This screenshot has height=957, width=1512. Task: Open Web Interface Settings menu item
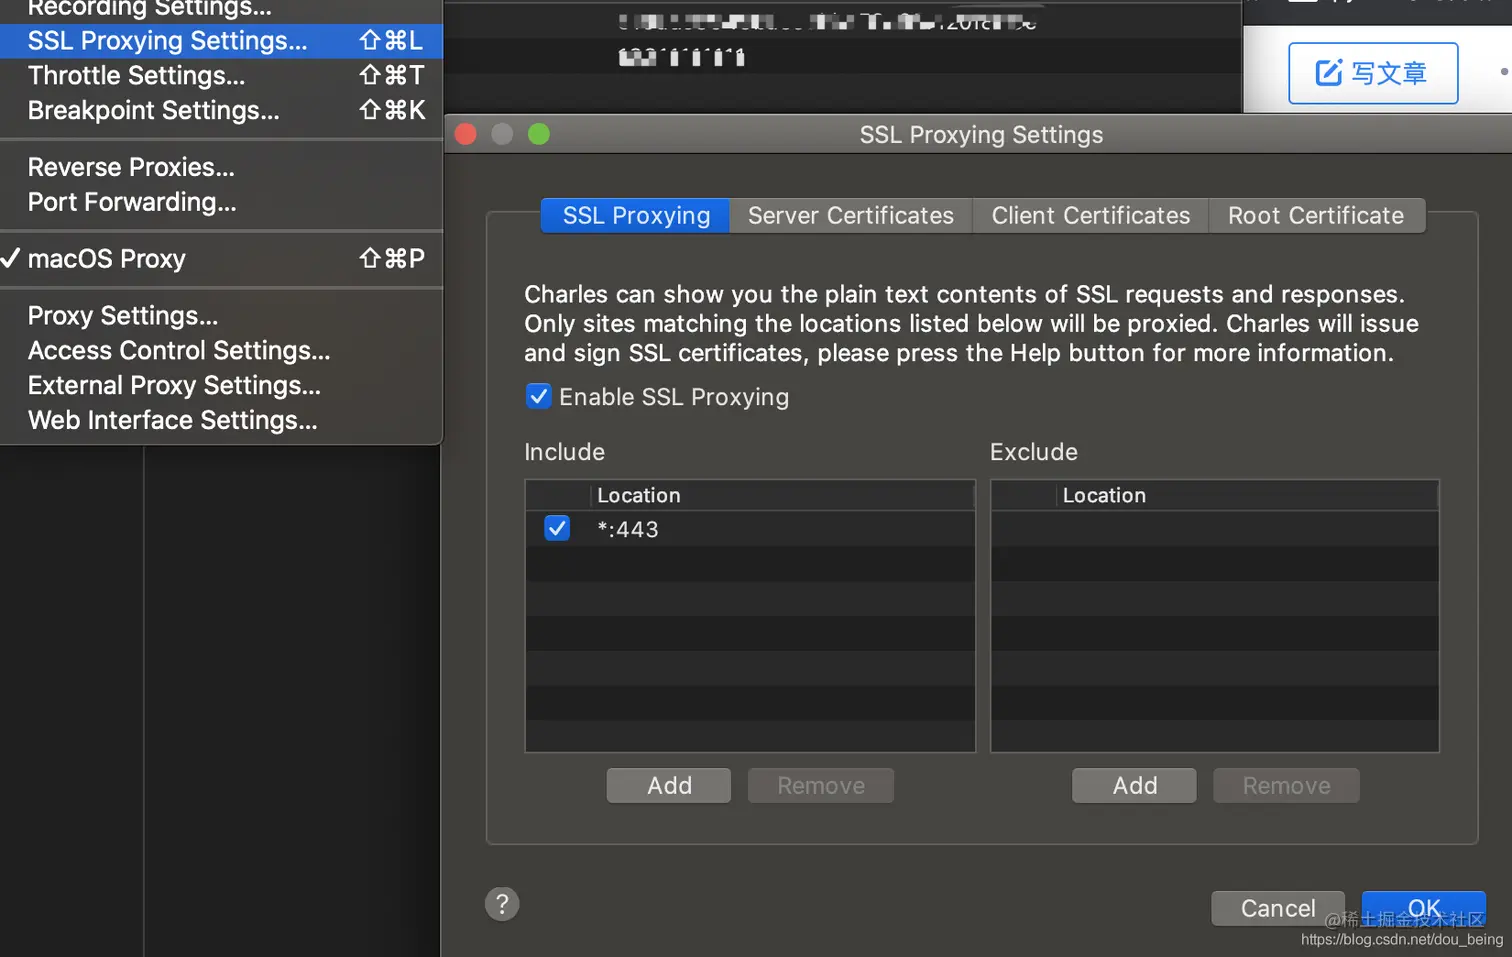pyautogui.click(x=221, y=421)
